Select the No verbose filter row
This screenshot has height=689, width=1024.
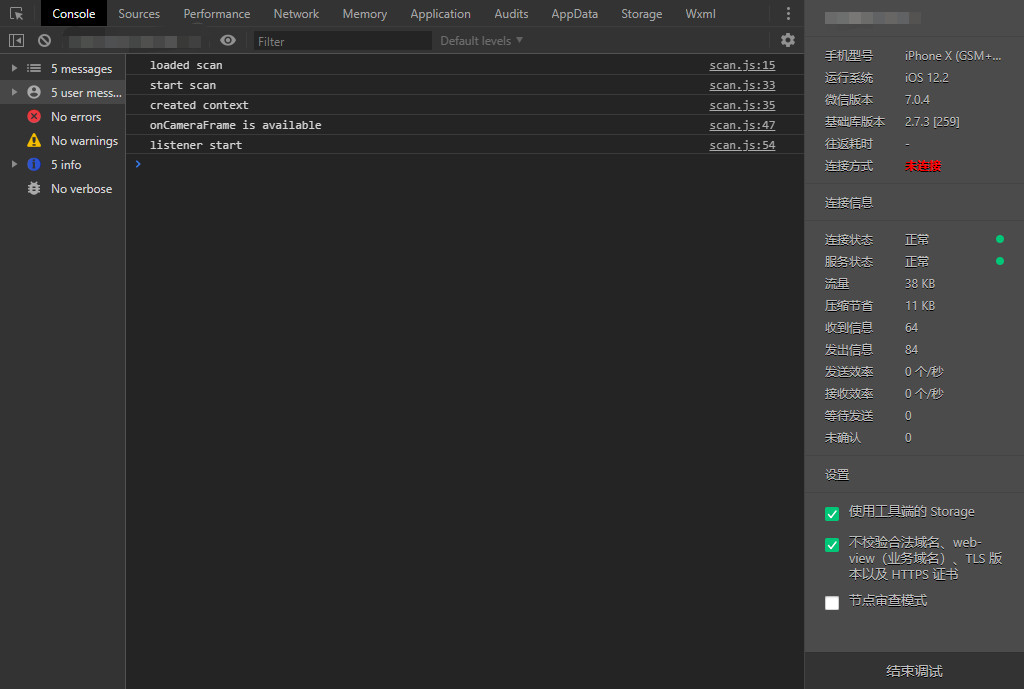point(63,189)
